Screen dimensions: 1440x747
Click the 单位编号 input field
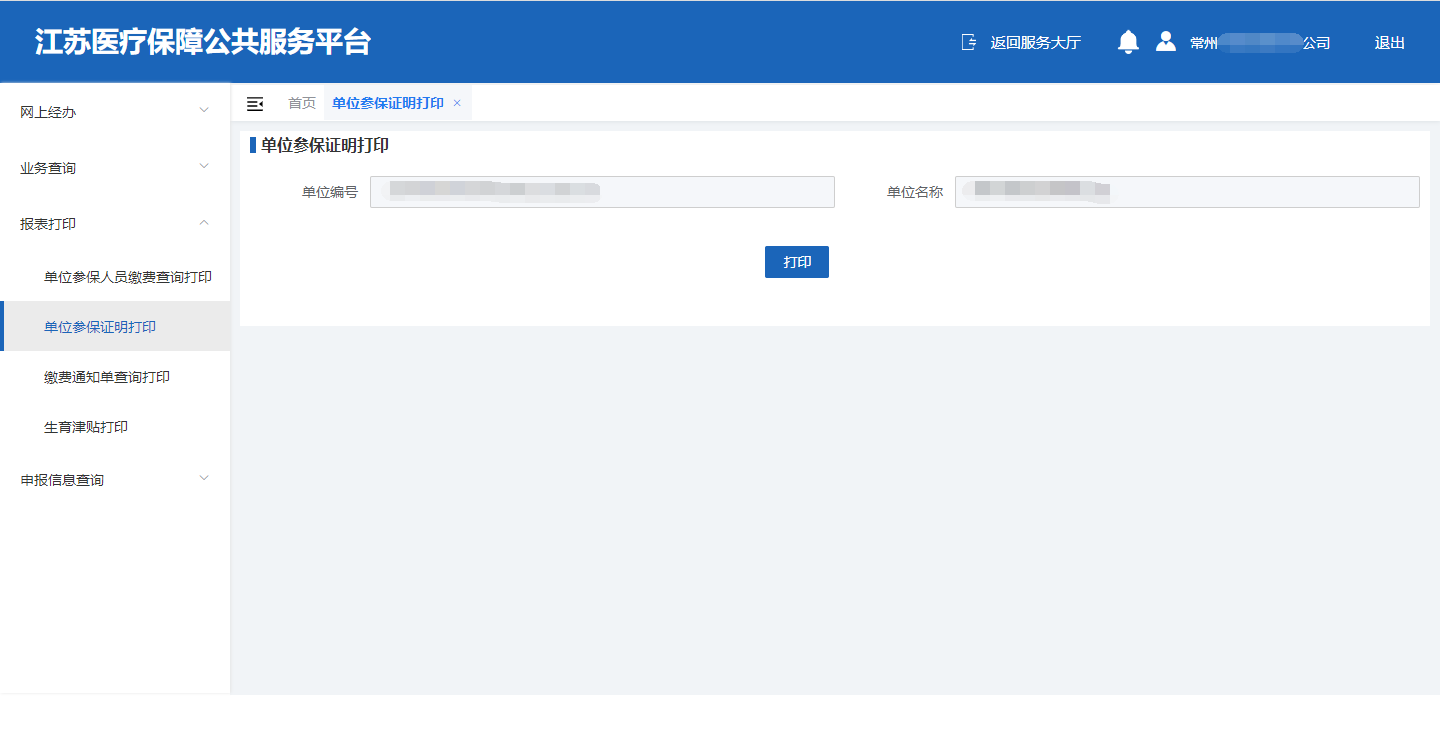click(602, 192)
